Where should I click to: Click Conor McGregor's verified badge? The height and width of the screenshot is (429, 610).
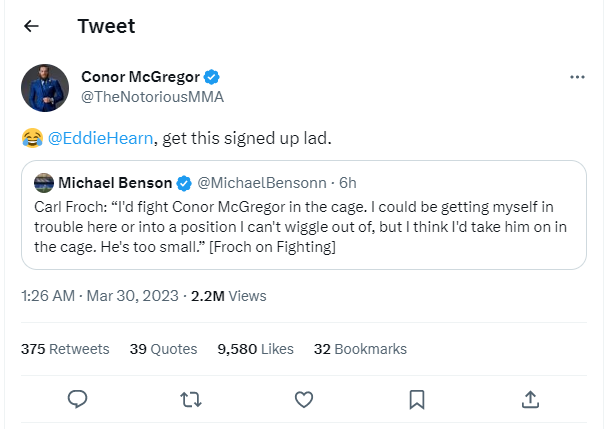coord(213,78)
